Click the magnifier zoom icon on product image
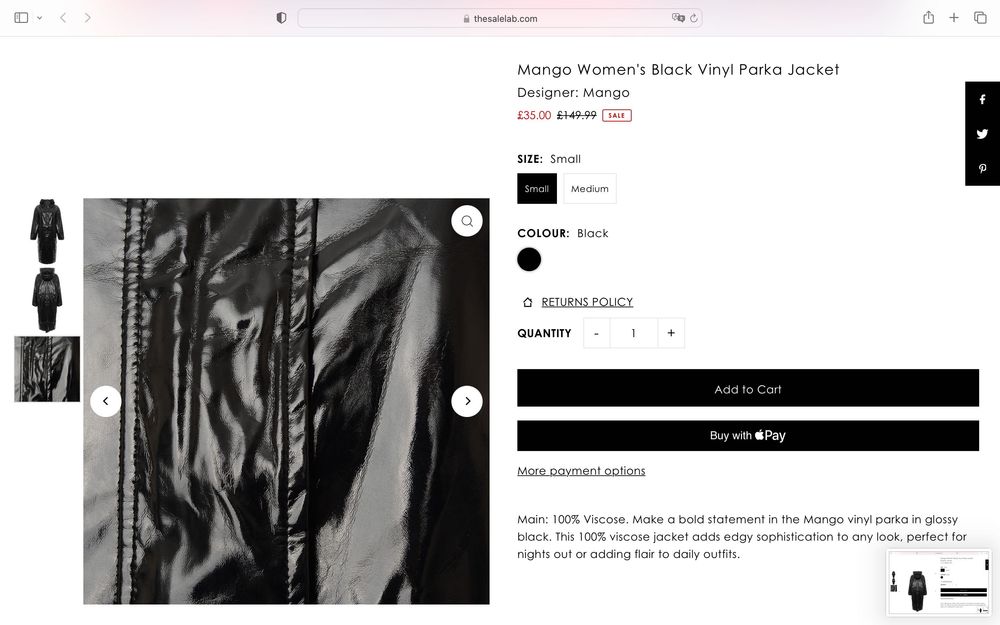This screenshot has height=625, width=1000. (x=467, y=221)
